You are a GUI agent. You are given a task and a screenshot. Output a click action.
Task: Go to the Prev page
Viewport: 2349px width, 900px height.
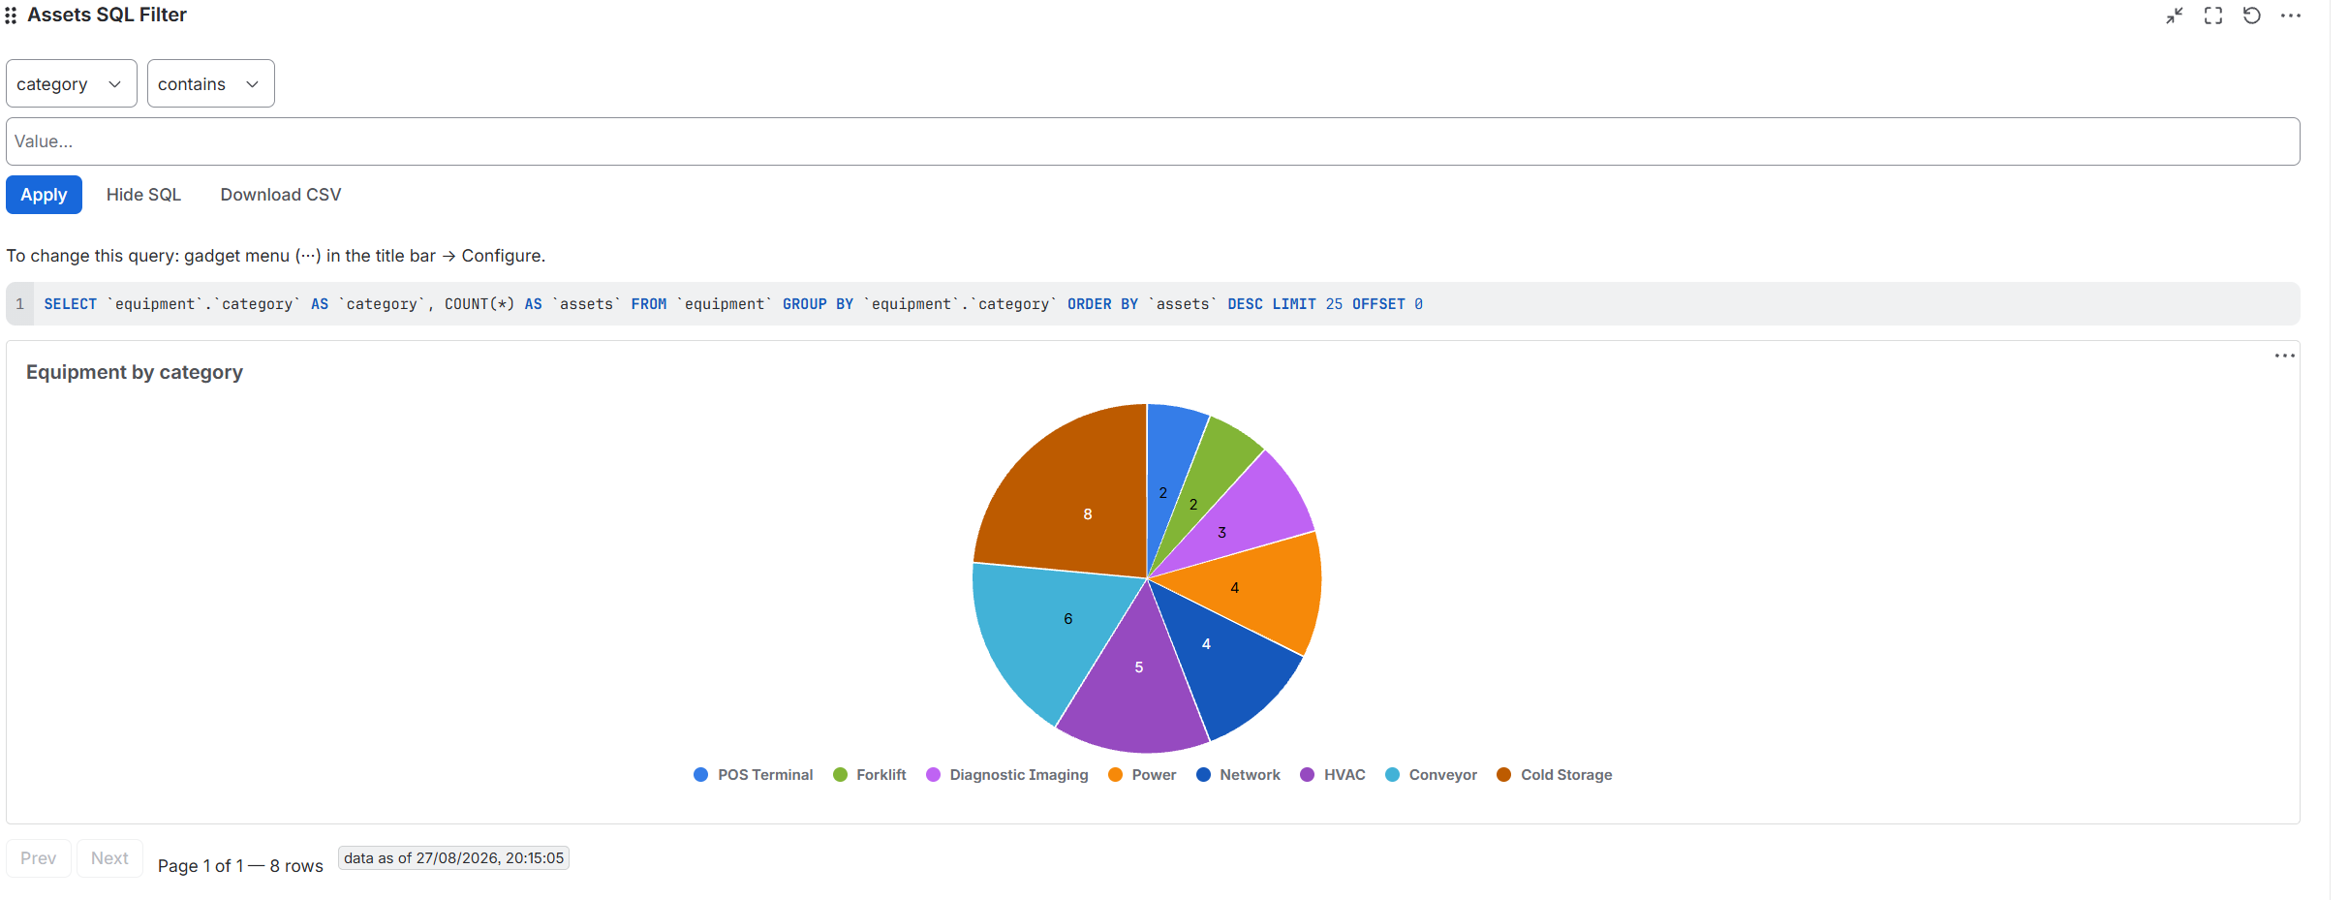[x=39, y=858]
